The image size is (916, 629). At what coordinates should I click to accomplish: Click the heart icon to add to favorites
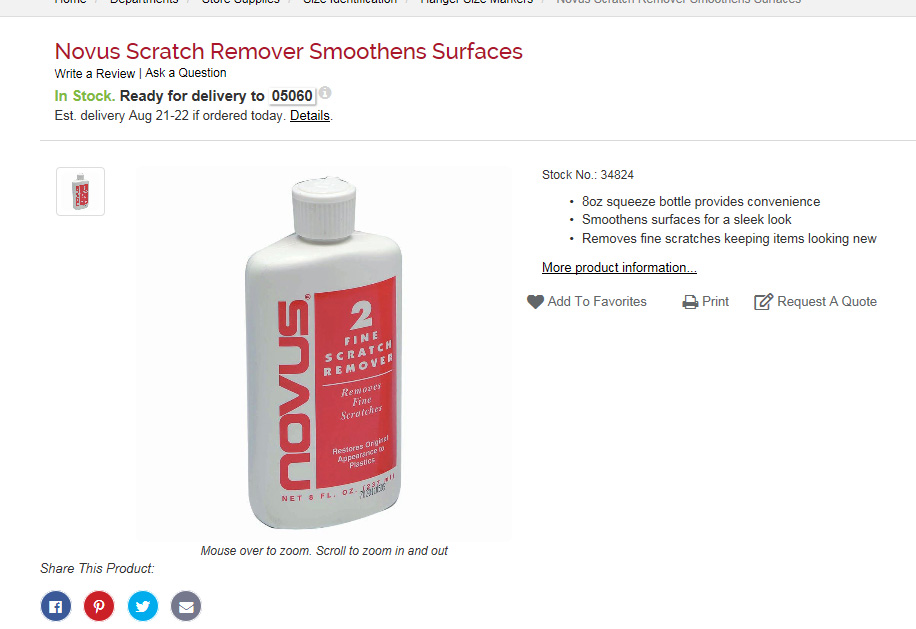535,301
